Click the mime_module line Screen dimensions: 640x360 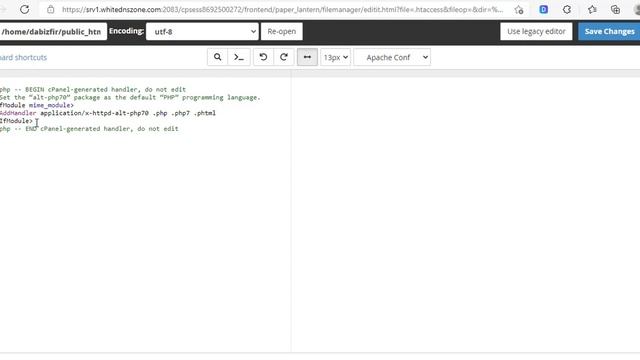coord(37,105)
